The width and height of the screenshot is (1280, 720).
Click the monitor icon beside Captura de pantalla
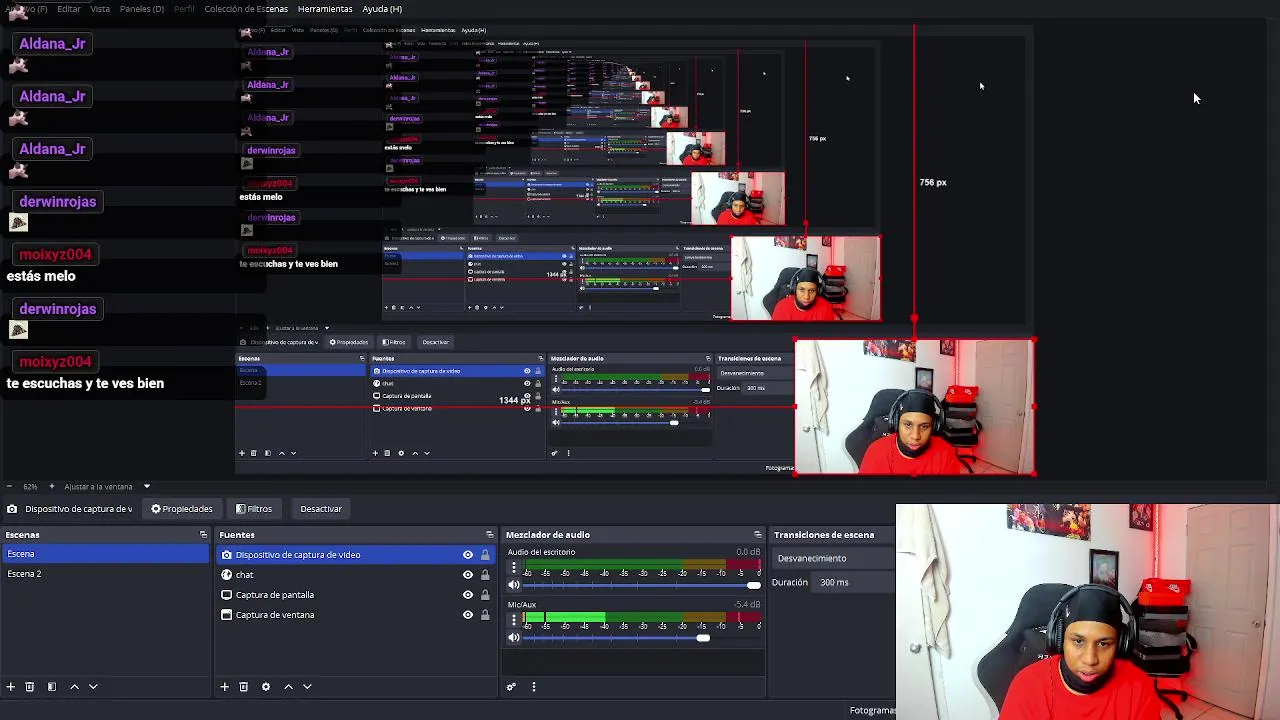click(x=227, y=595)
